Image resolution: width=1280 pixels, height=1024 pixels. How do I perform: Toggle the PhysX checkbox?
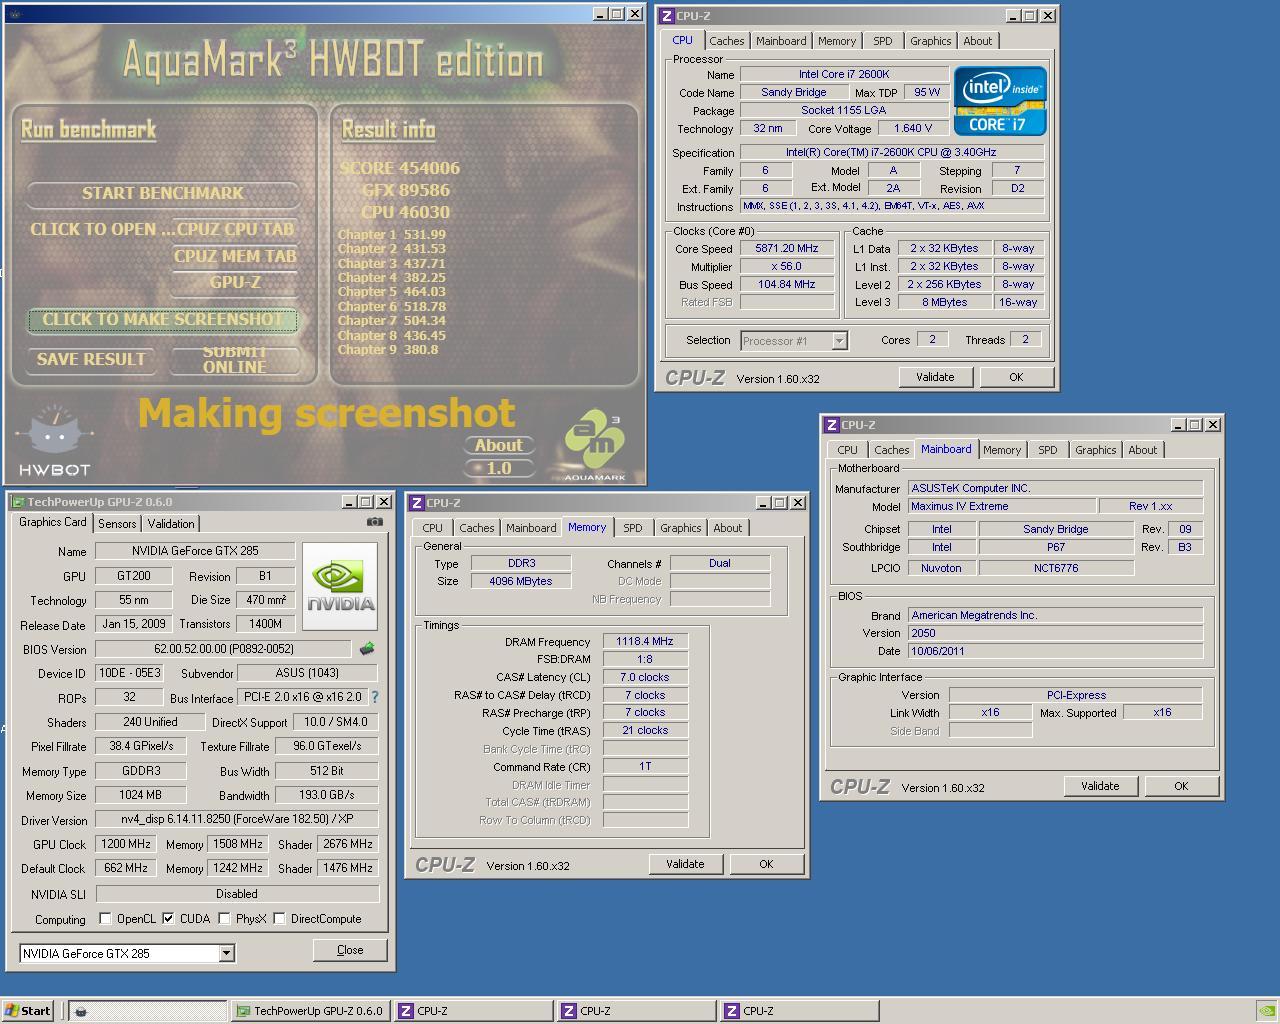[x=224, y=918]
